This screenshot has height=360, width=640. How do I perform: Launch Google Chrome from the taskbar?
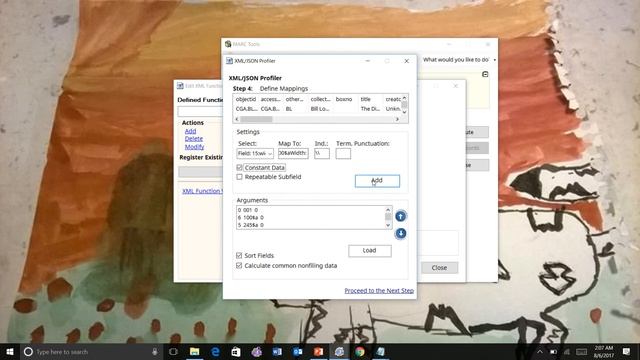360,351
